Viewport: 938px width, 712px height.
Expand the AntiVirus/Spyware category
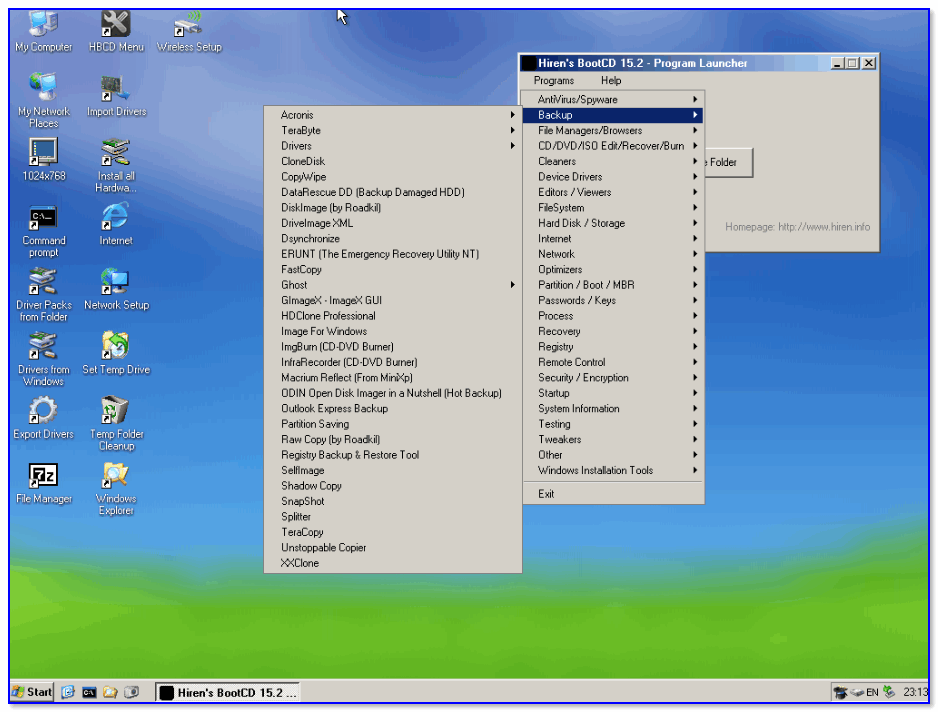pyautogui.click(x=612, y=100)
